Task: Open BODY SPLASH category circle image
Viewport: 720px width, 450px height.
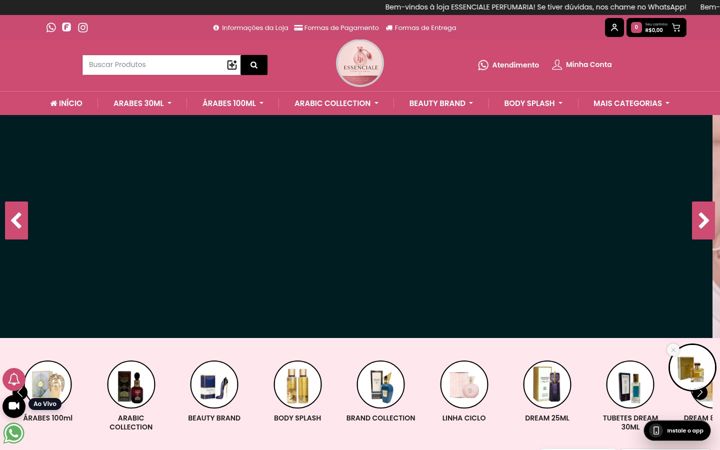Action: tap(298, 384)
